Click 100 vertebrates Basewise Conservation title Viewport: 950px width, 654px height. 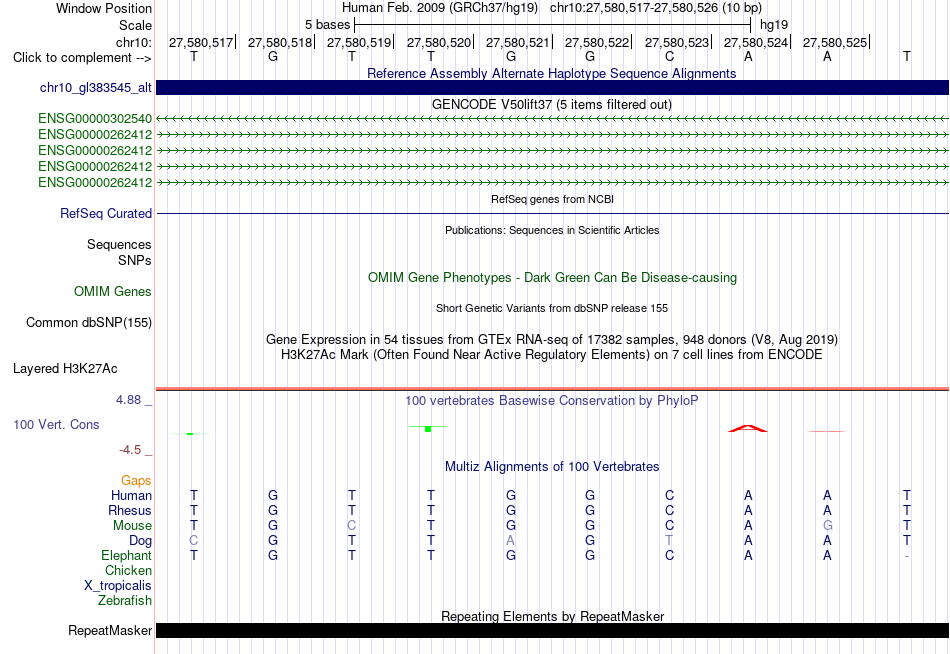tap(552, 401)
